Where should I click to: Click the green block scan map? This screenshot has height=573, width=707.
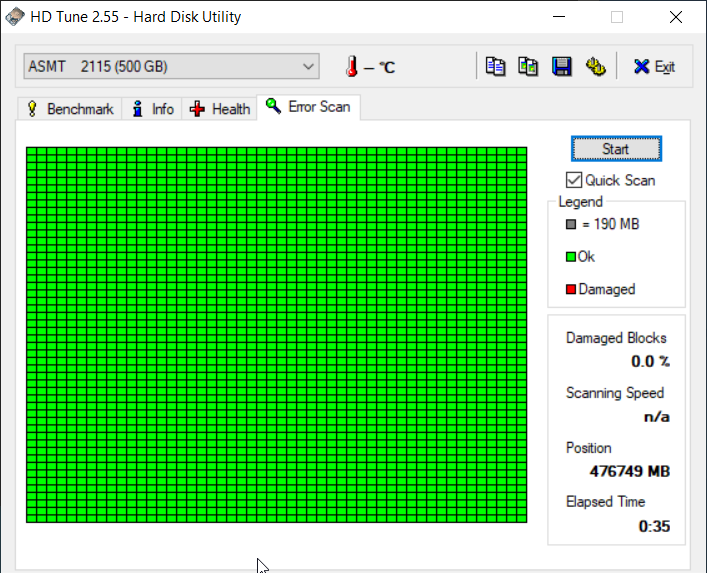click(276, 335)
